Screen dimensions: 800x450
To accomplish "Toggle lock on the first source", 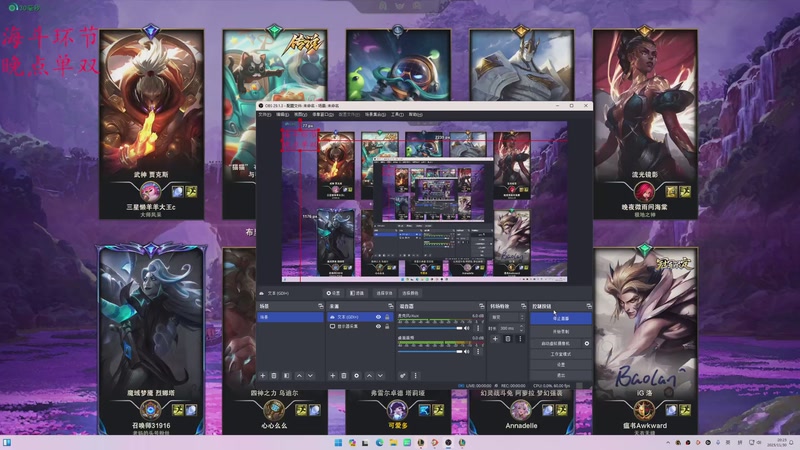I will (388, 317).
